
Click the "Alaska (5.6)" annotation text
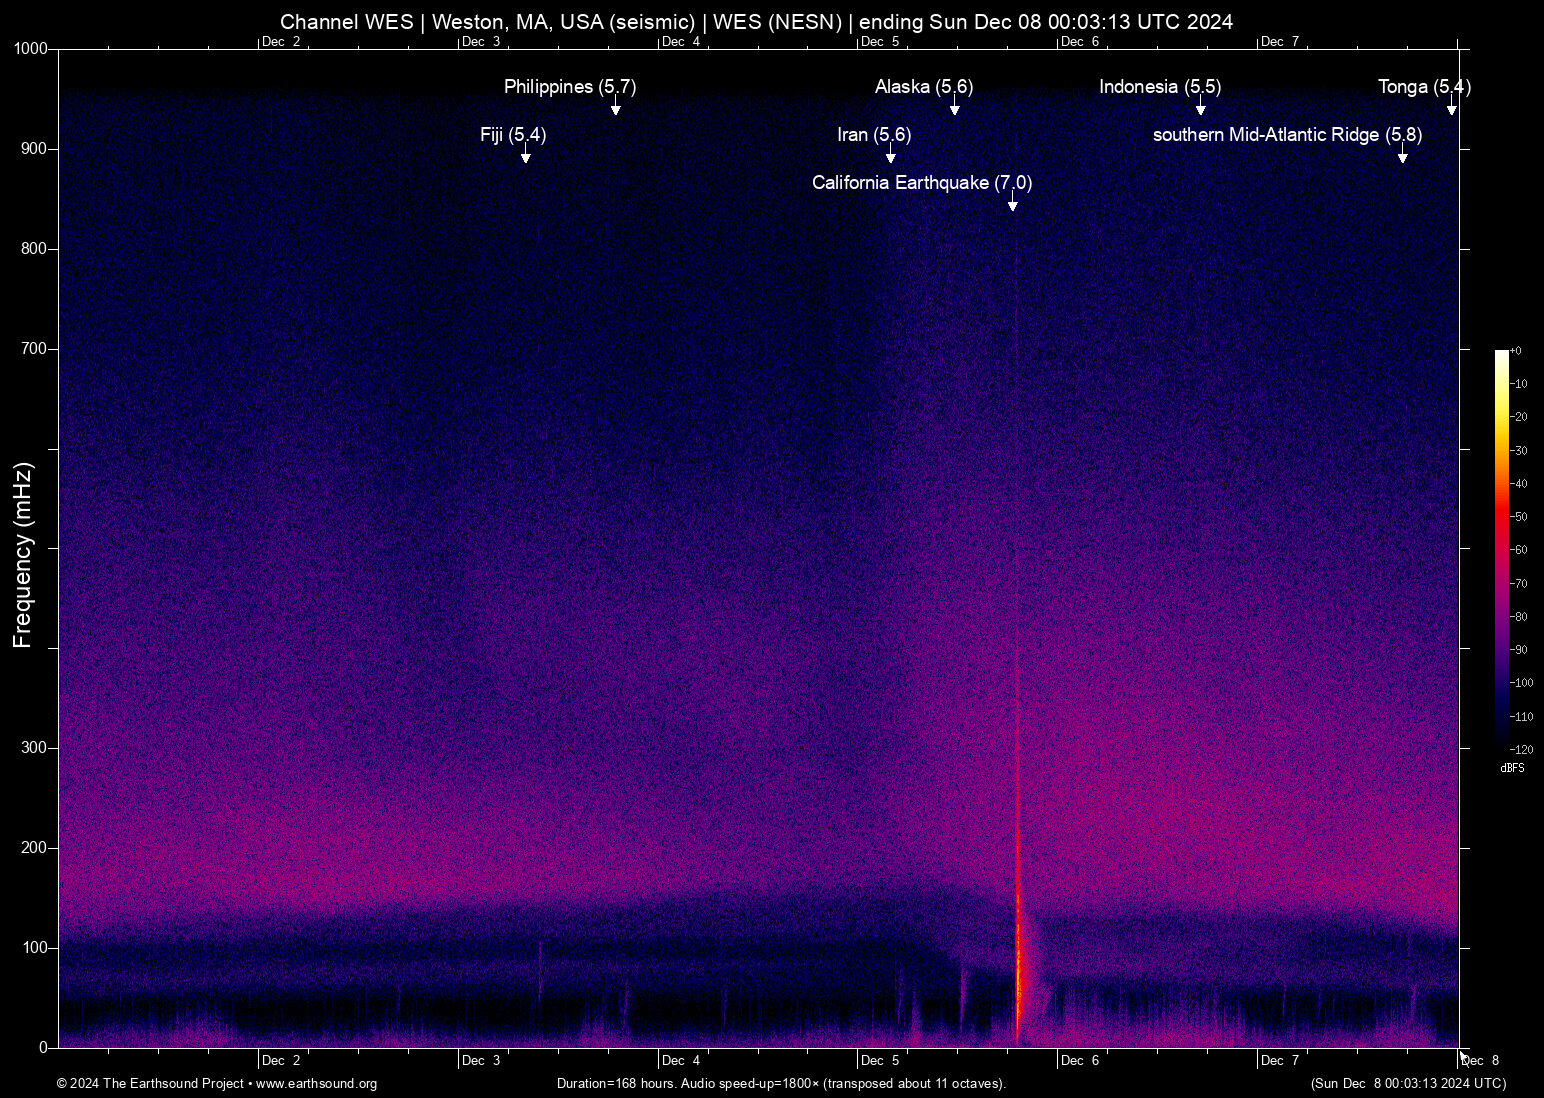924,87
